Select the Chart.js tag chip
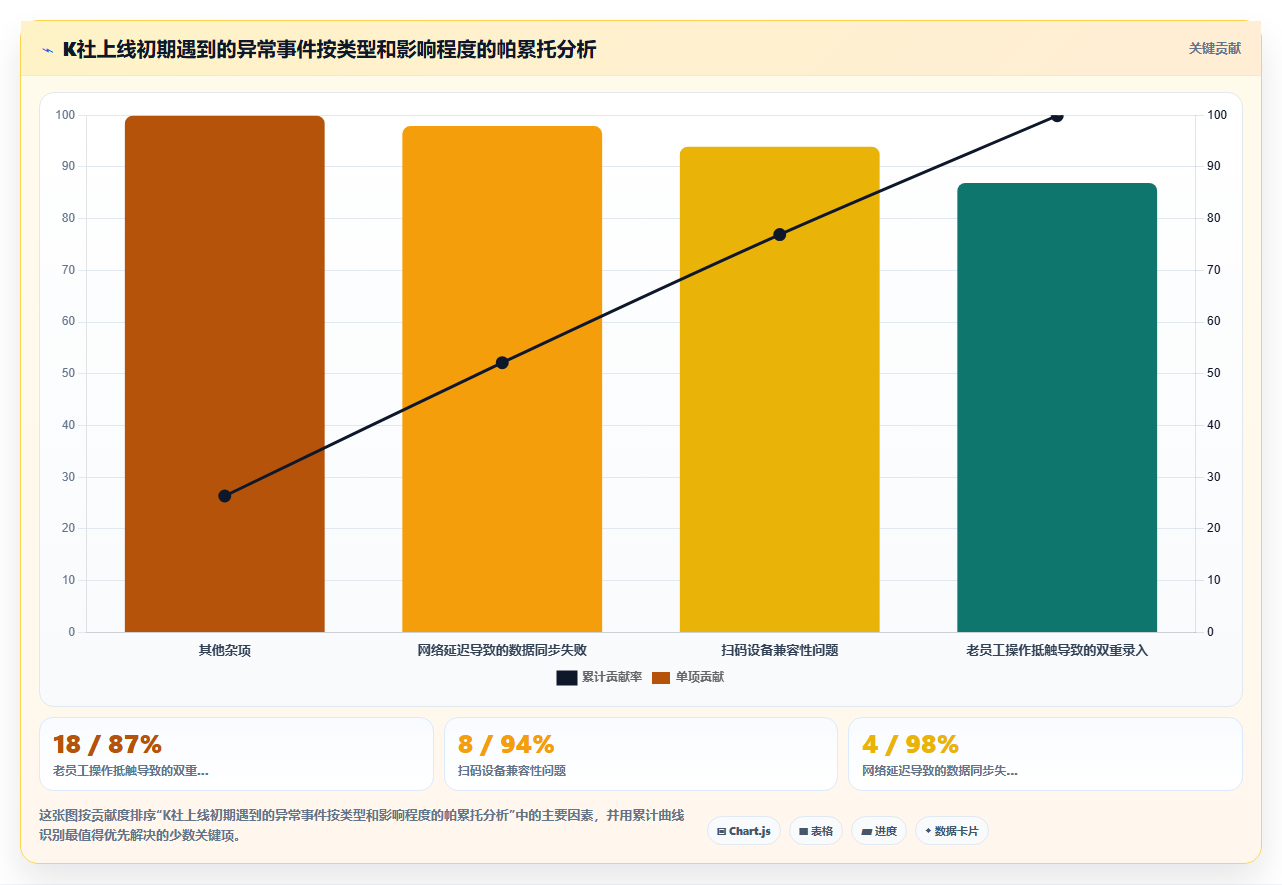Viewport: 1282px width, 885px height. 744,831
